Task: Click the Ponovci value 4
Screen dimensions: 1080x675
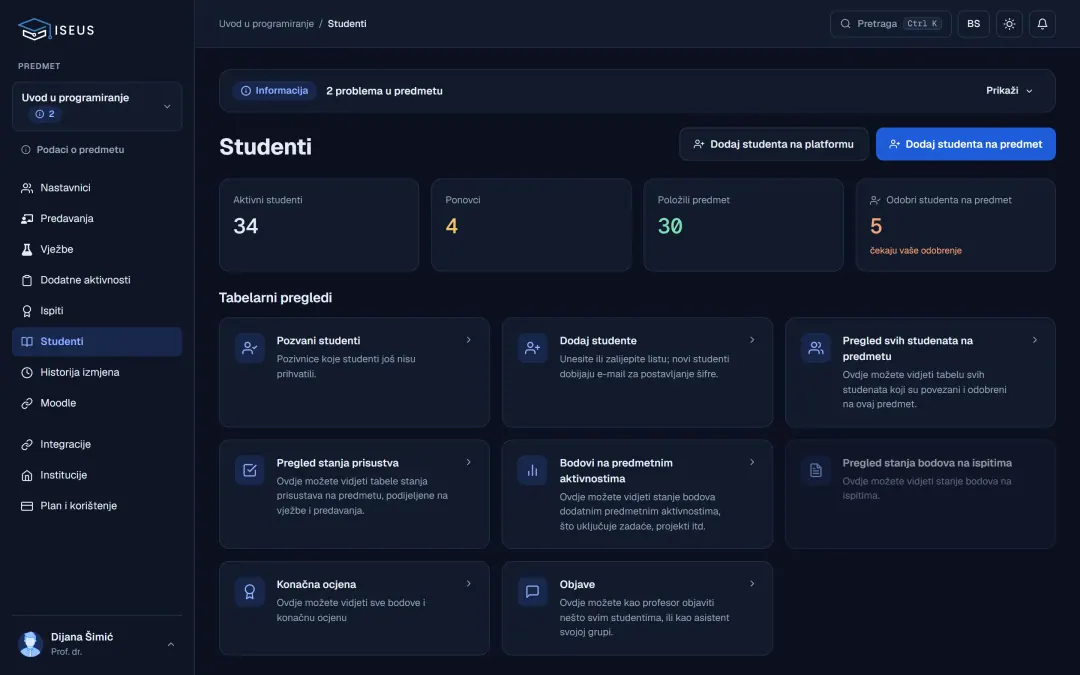Action: tap(452, 226)
